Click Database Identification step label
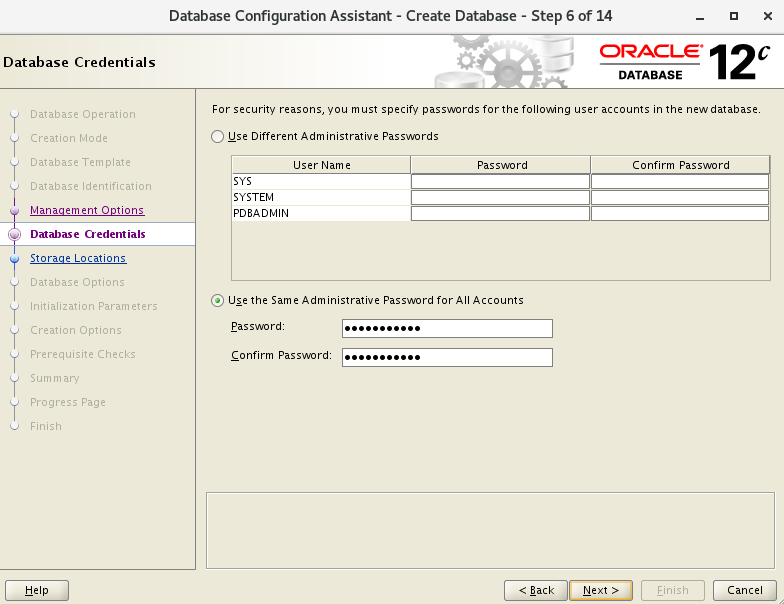The image size is (784, 604). click(90, 186)
